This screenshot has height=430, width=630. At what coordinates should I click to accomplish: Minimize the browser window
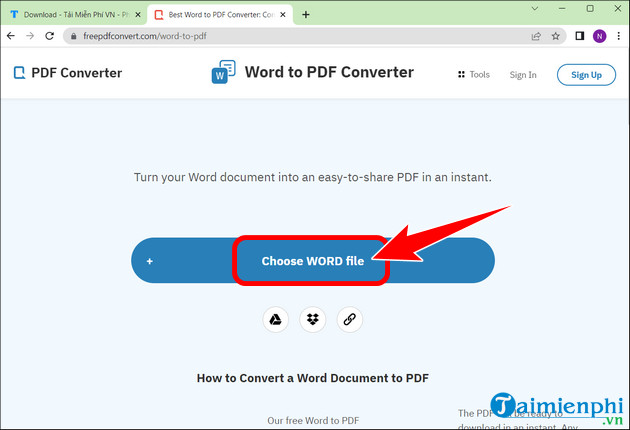point(562,8)
